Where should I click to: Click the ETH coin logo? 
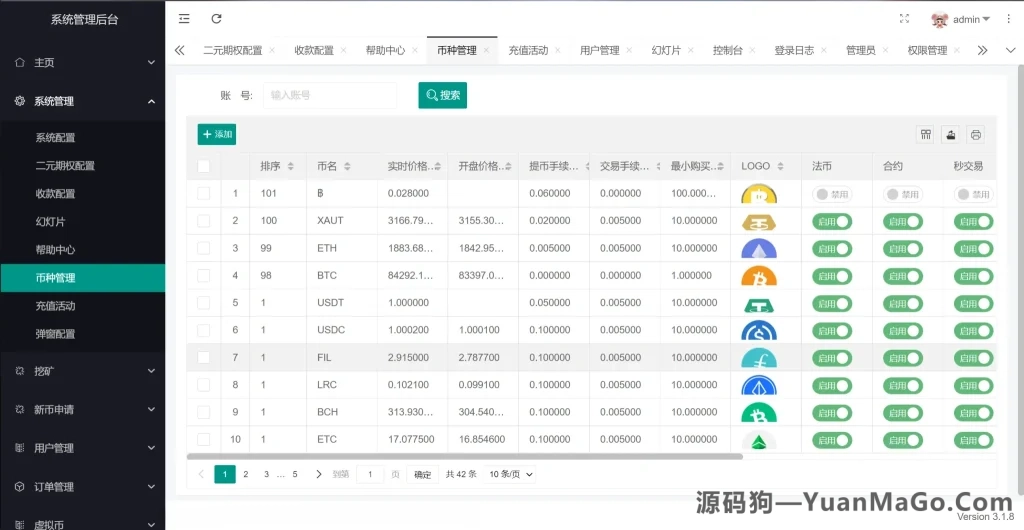point(759,249)
